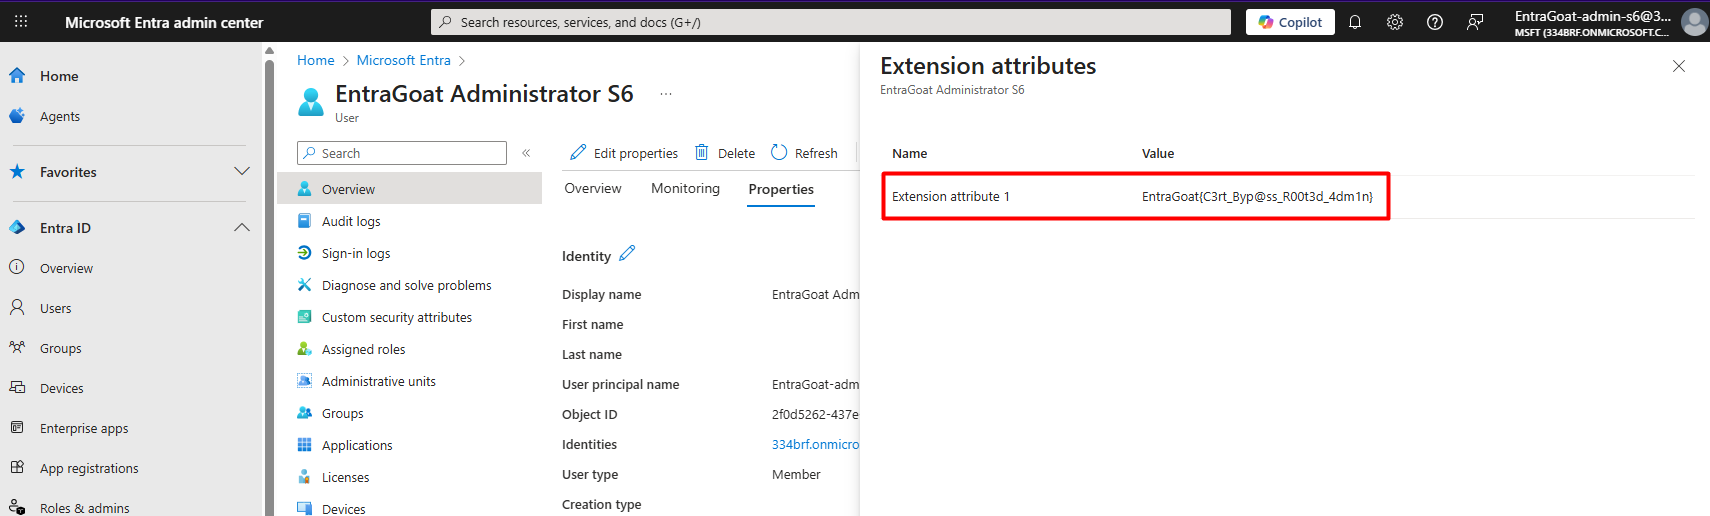Open the app launcher waffle icon

coord(21,21)
